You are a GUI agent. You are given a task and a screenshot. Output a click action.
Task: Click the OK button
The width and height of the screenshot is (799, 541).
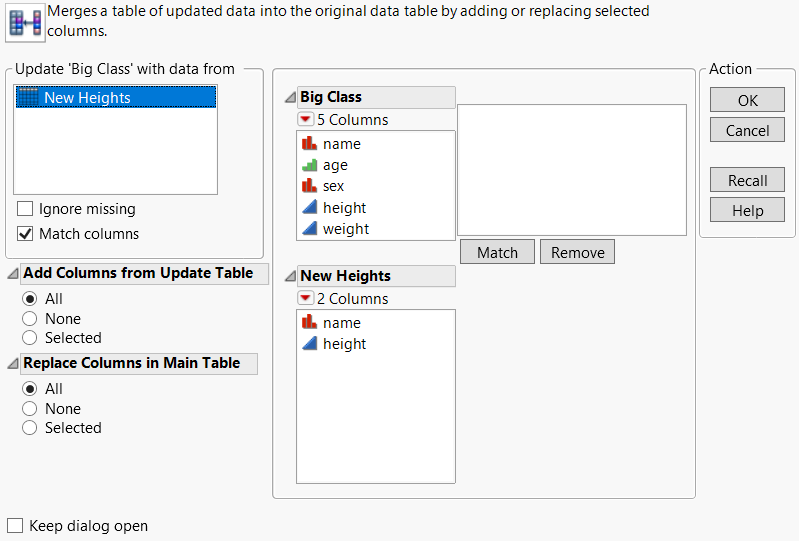click(747, 101)
